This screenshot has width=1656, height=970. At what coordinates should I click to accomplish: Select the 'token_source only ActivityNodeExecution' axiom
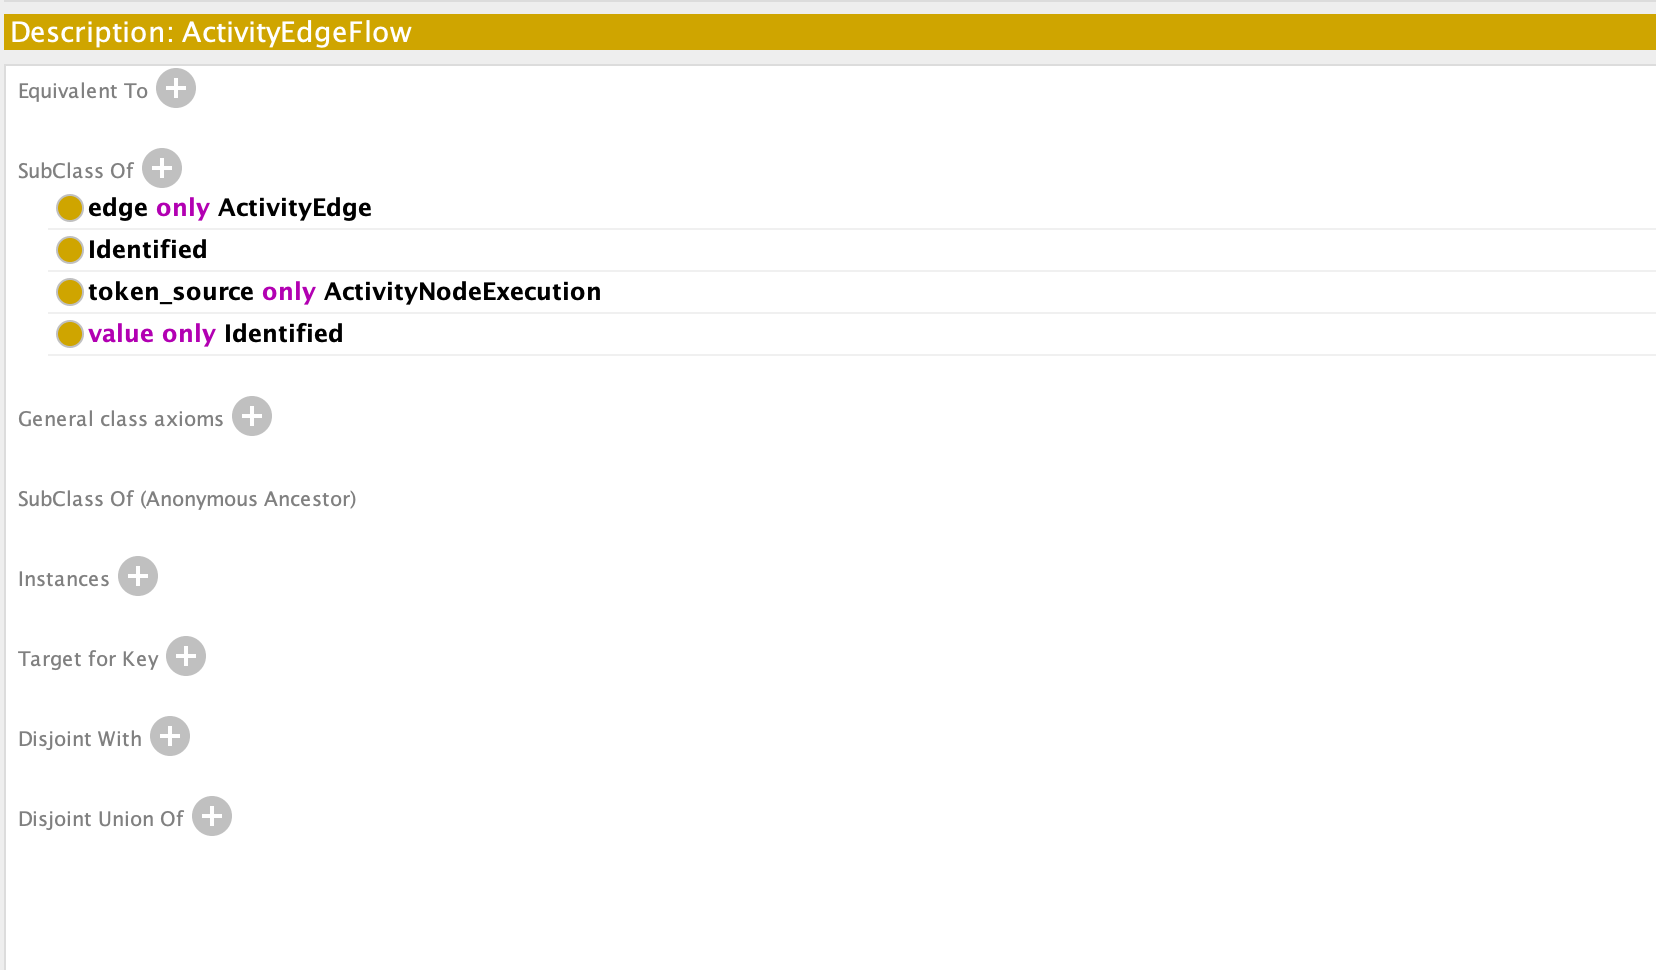point(345,291)
